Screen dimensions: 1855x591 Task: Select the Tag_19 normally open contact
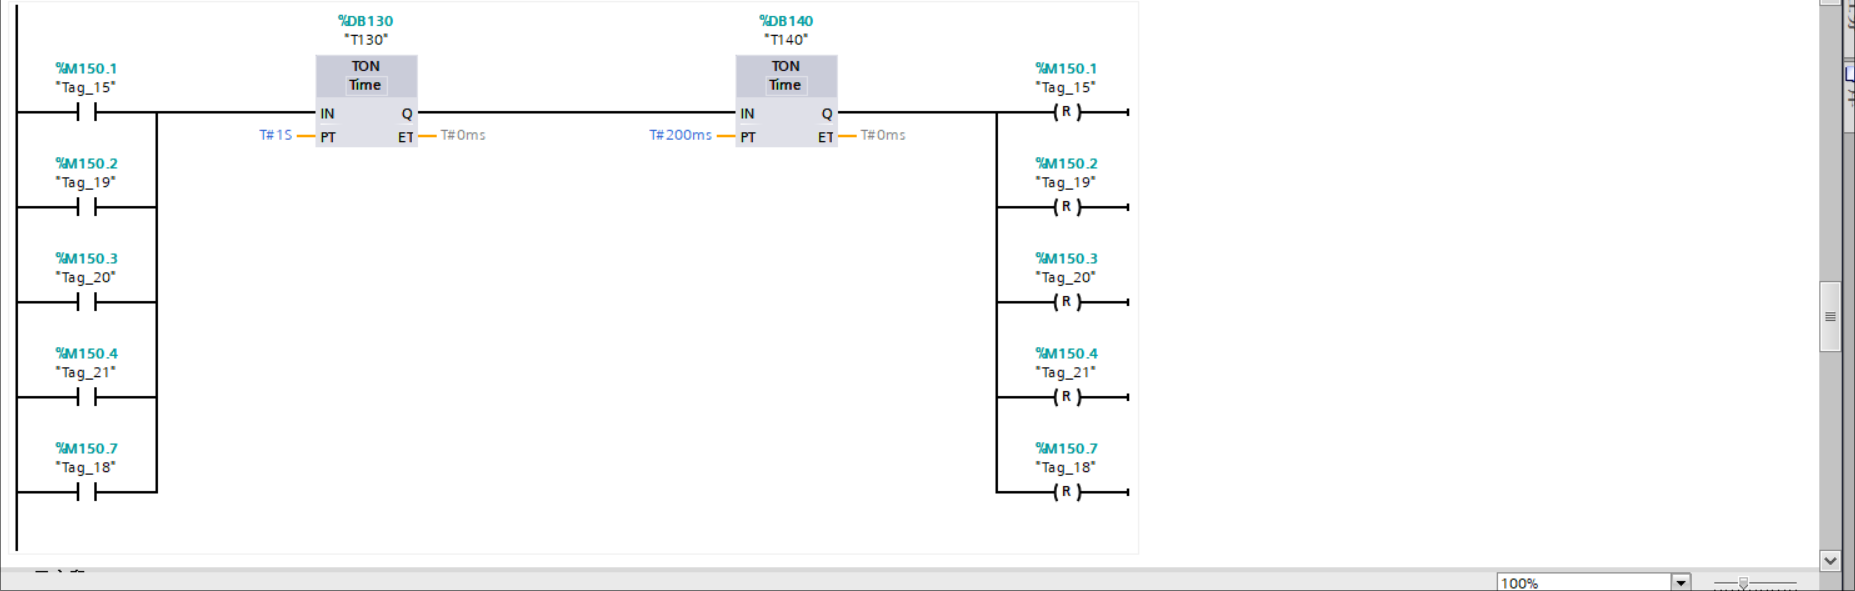86,207
